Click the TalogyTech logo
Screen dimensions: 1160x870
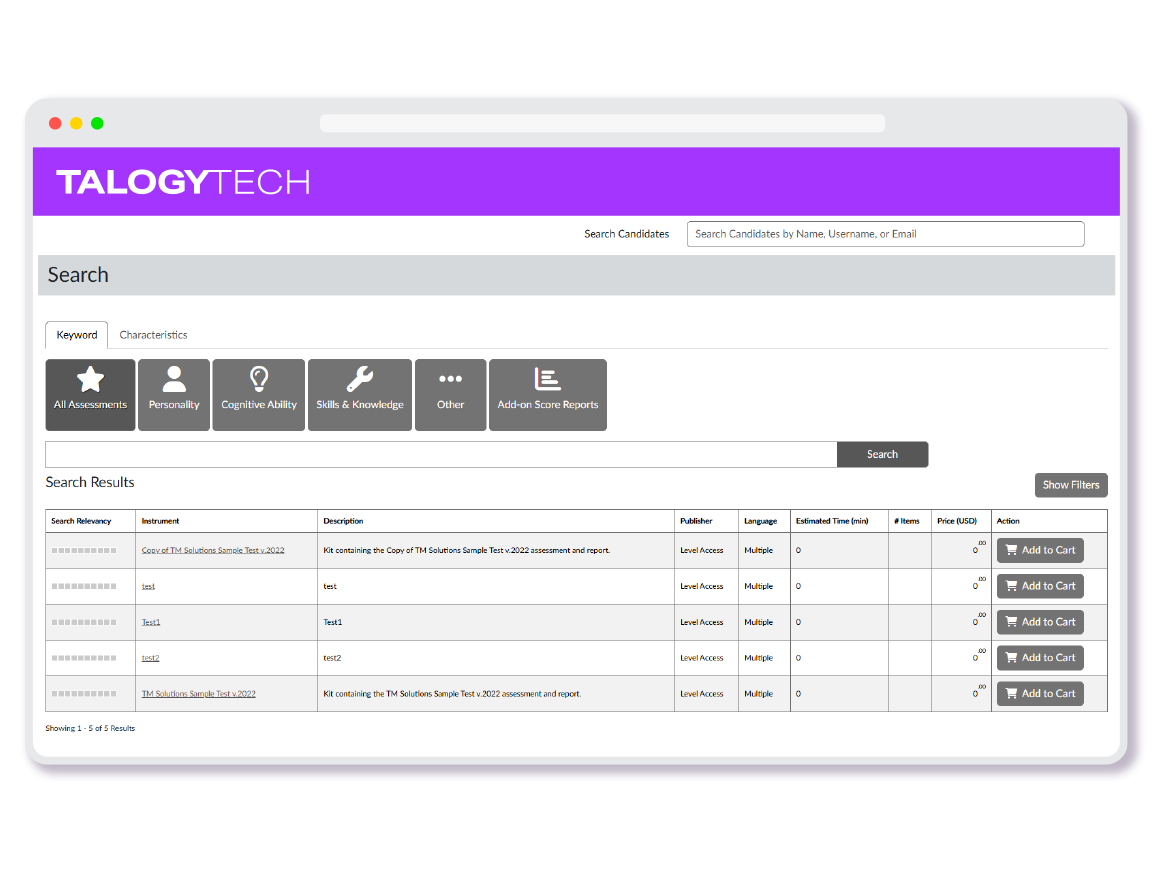183,183
